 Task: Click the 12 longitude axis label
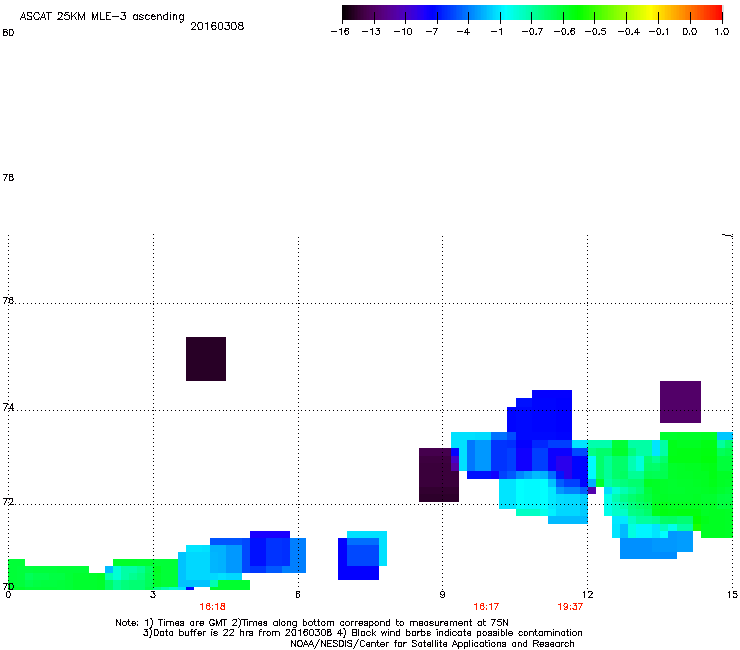tap(587, 595)
